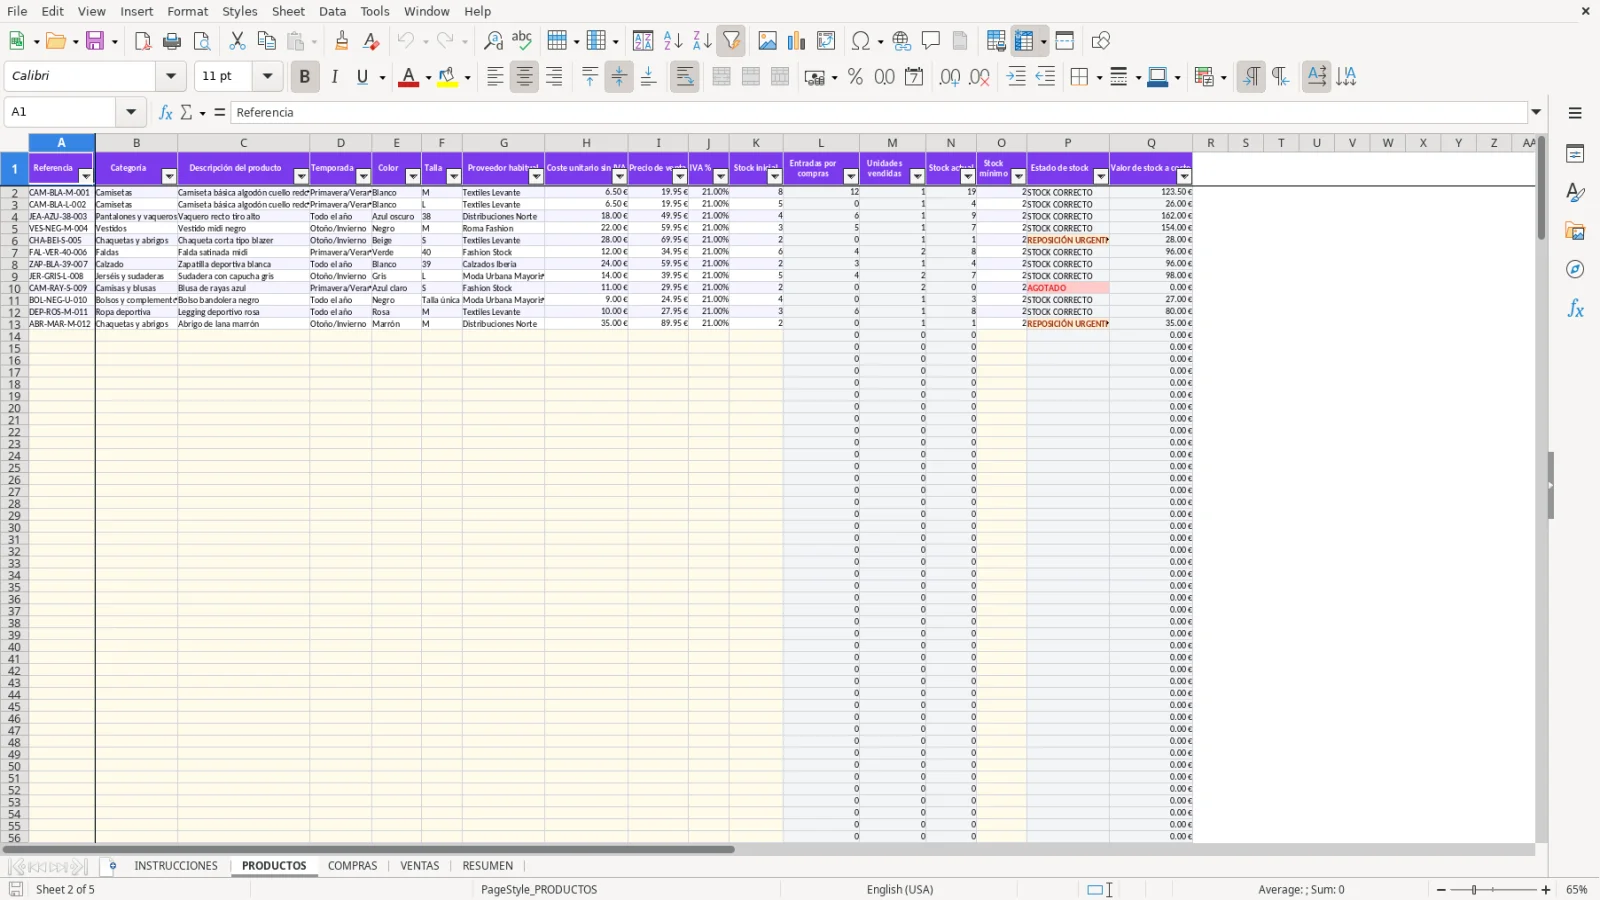Open sidebar Navigator compass icon
The height and width of the screenshot is (900, 1600).
[x=1575, y=270]
